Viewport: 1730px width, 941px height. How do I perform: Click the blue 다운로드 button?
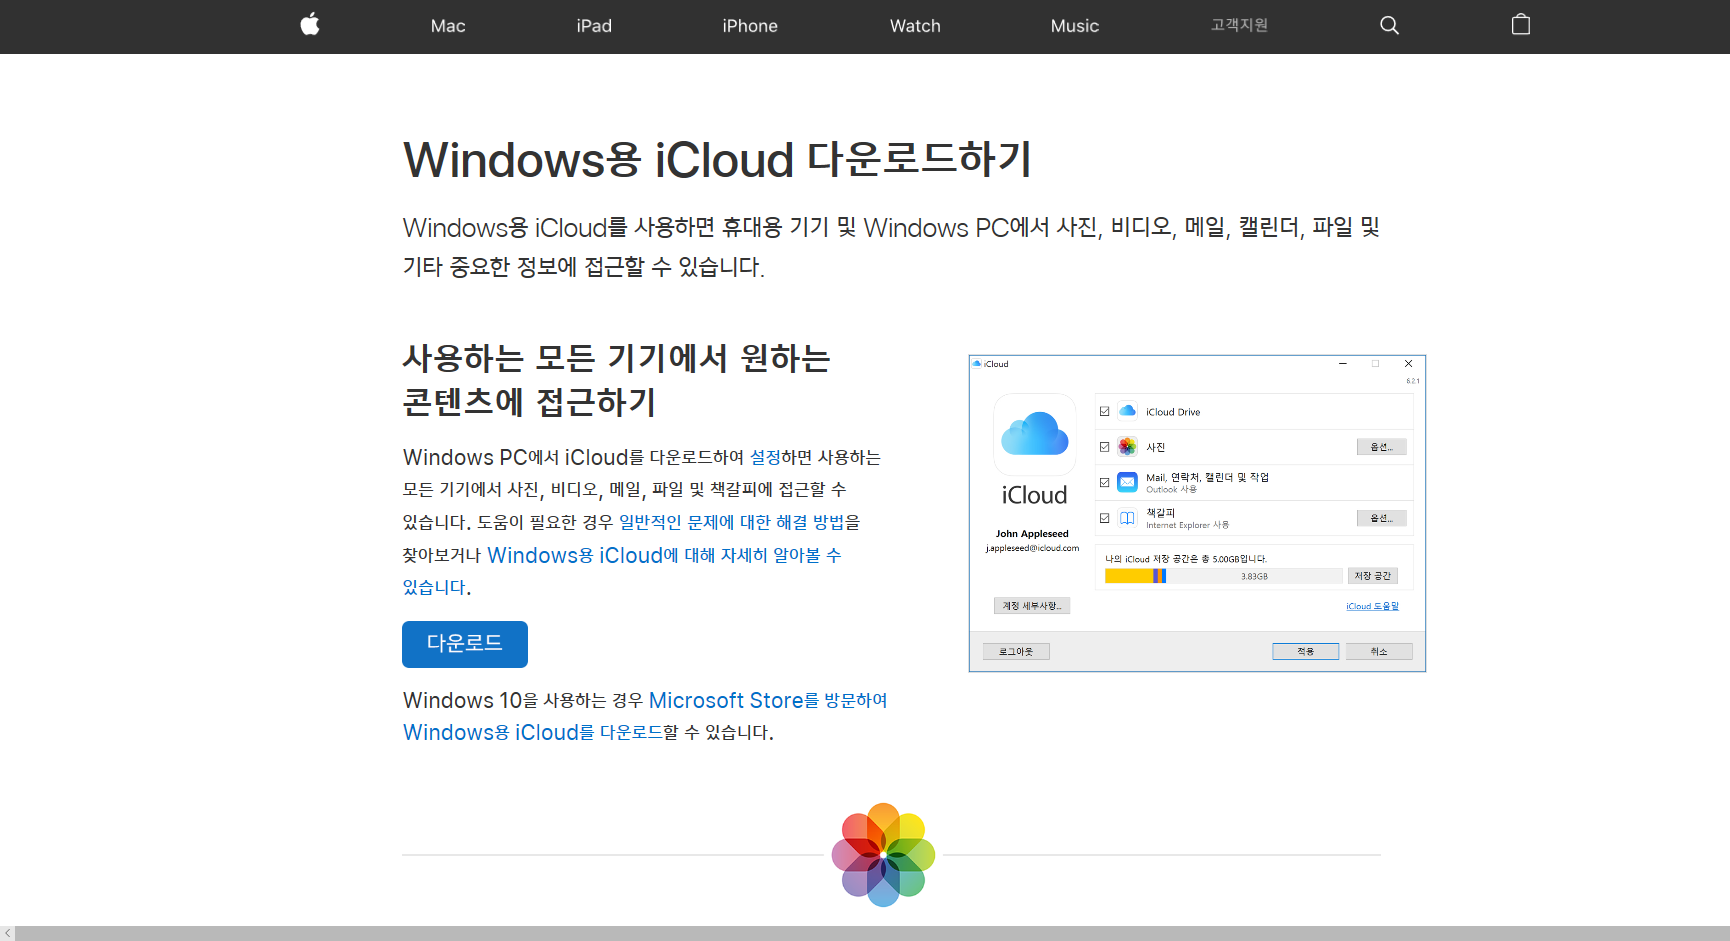pyautogui.click(x=465, y=644)
